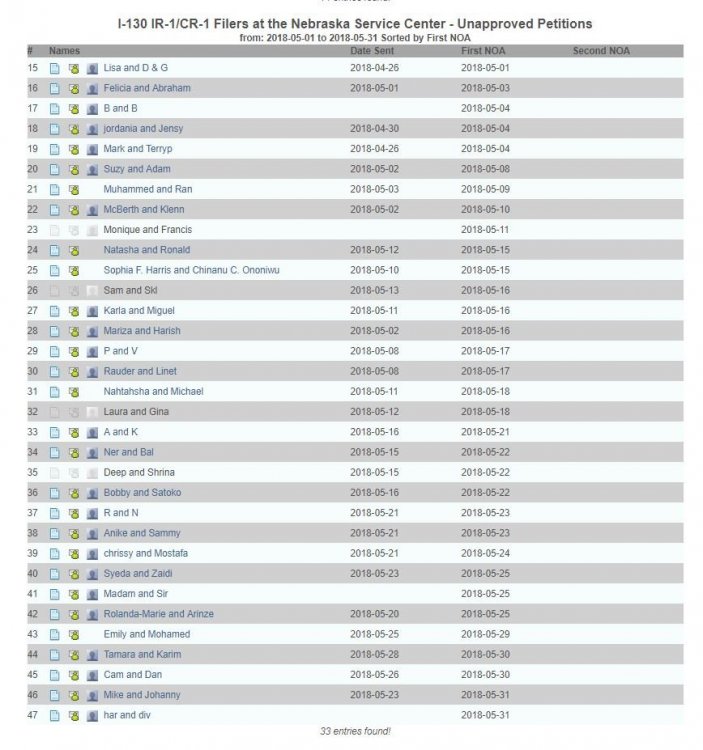Open document icon for Sophia F. Harris row
Image resolution: width=703 pixels, height=750 pixels.
pyautogui.click(x=55, y=271)
